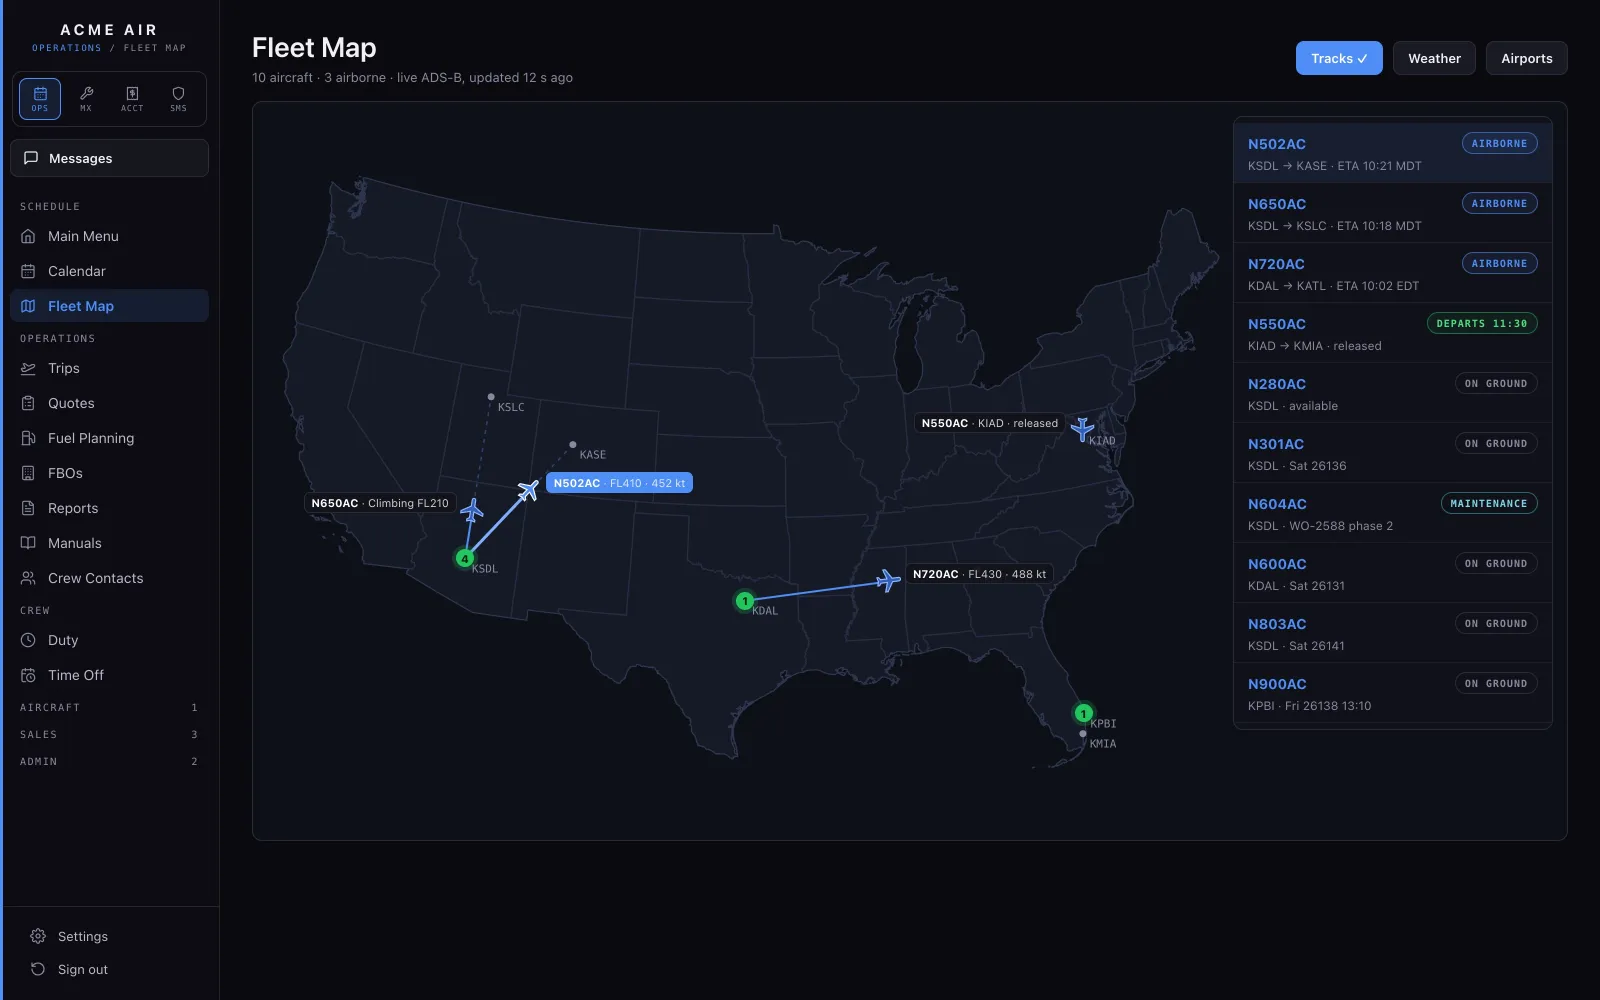Click the MAINTENANCE badge for N604AC
This screenshot has width=1600, height=1000.
coord(1489,503)
